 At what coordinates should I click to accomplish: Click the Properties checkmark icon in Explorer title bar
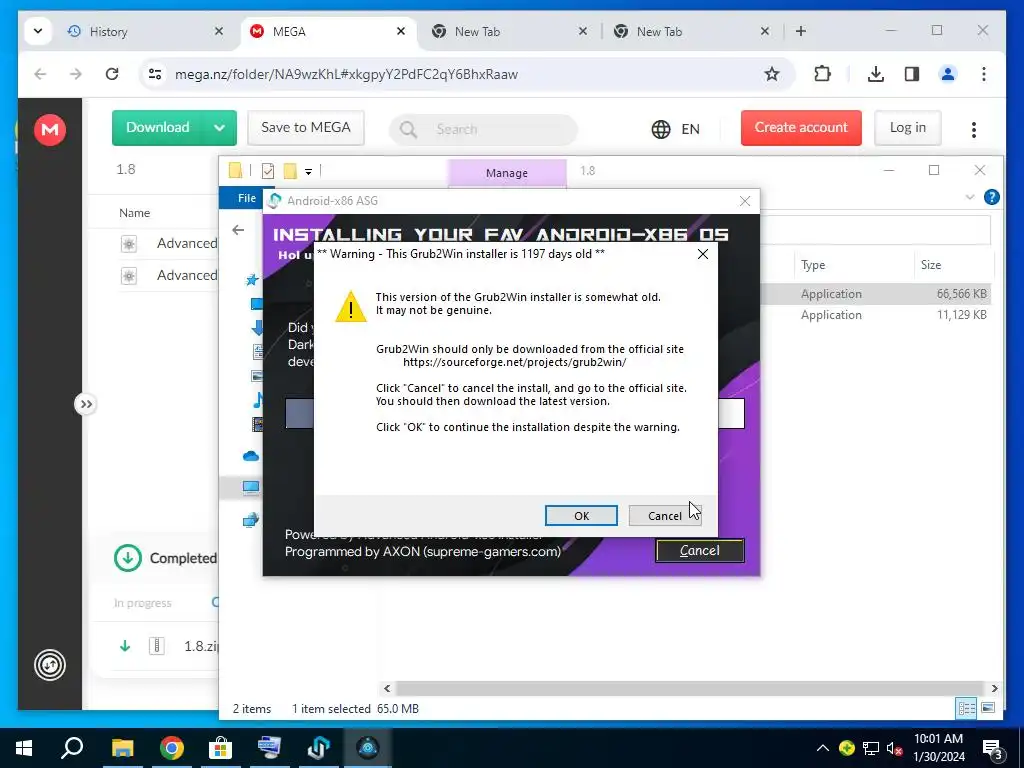click(268, 171)
